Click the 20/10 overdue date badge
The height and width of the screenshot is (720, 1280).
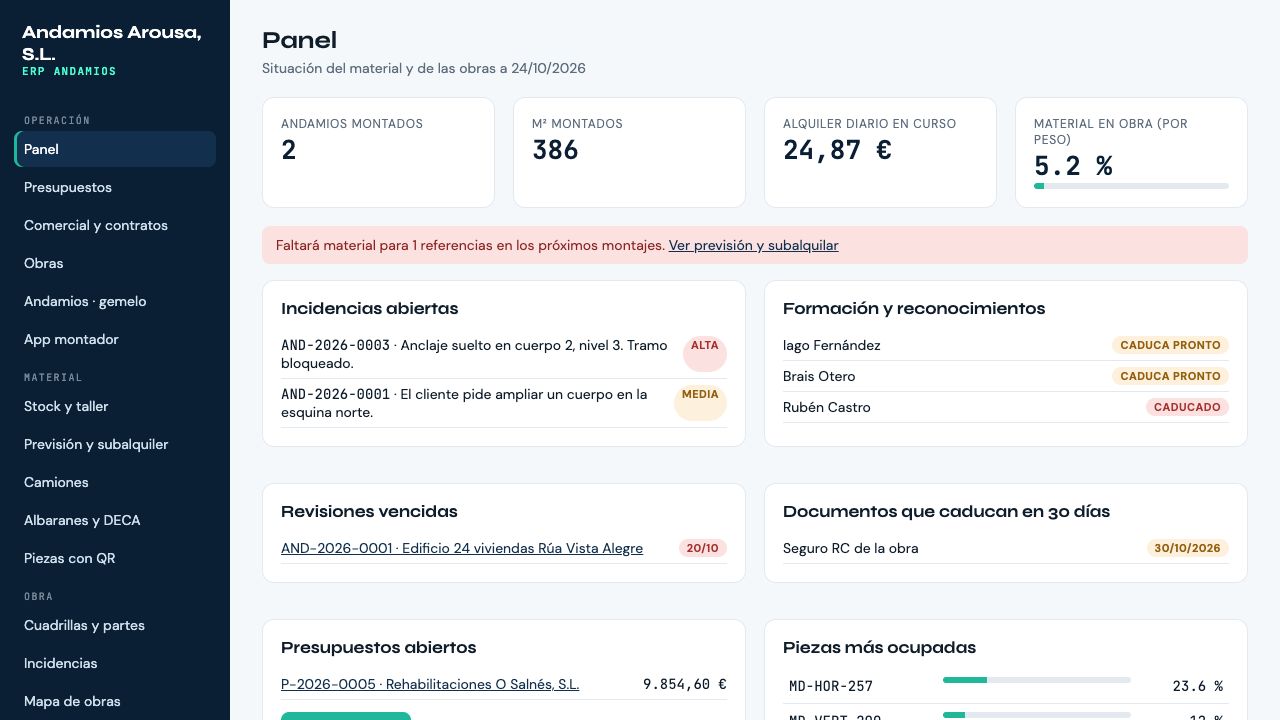click(703, 548)
